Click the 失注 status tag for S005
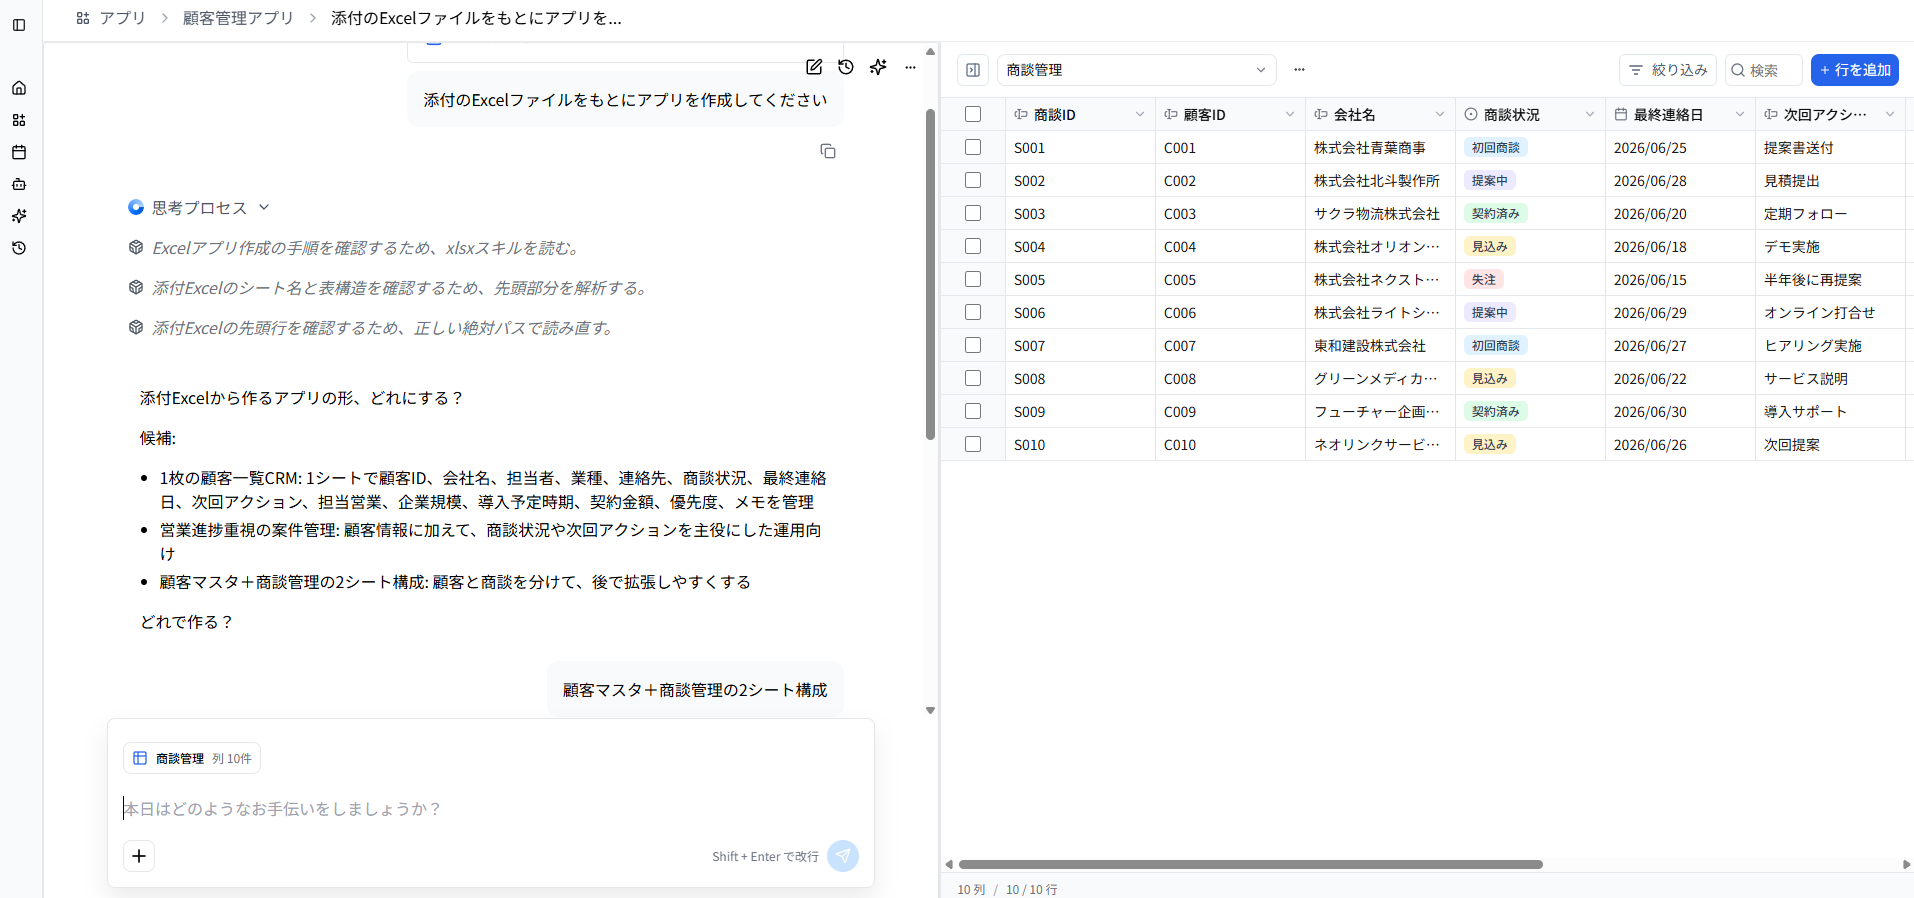Image resolution: width=1914 pixels, height=898 pixels. click(1483, 279)
